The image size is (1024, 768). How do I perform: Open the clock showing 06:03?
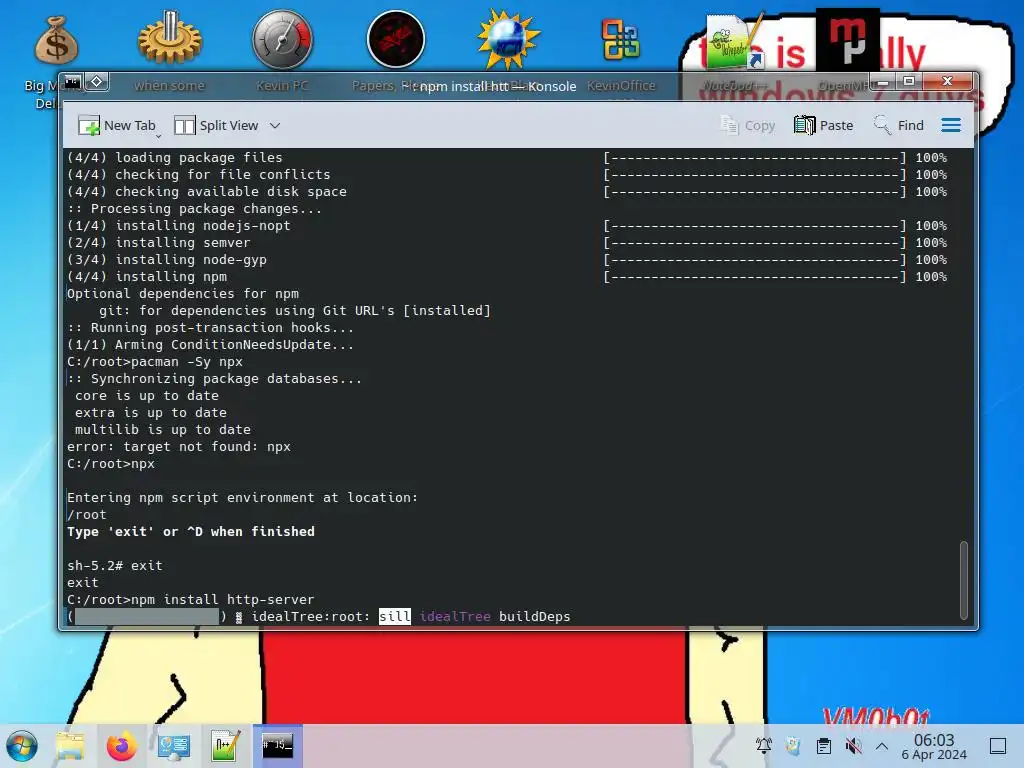(934, 746)
